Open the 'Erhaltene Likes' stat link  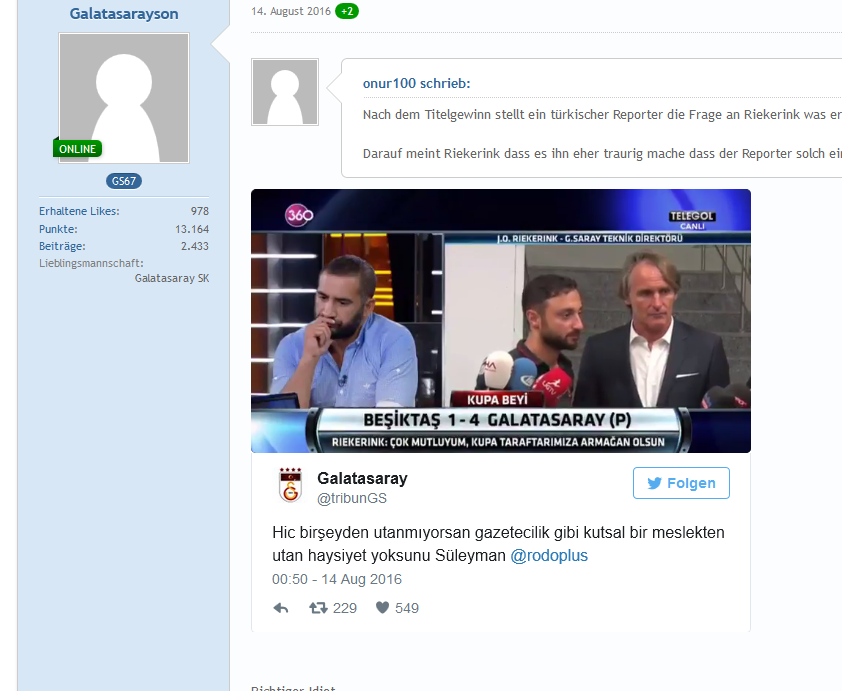pos(79,211)
